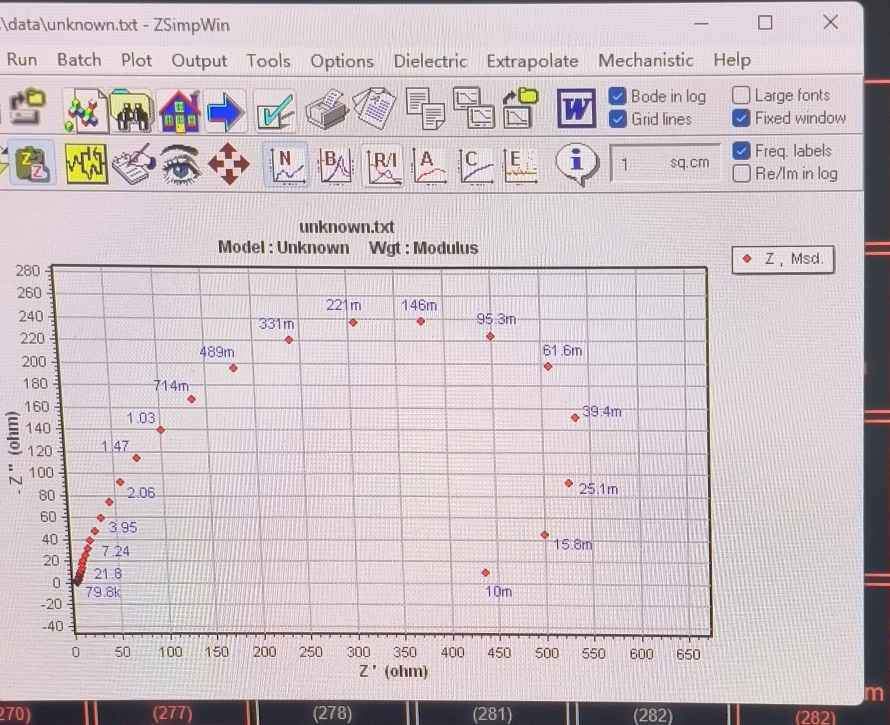Click the plot title unknown.txt

pos(346,227)
